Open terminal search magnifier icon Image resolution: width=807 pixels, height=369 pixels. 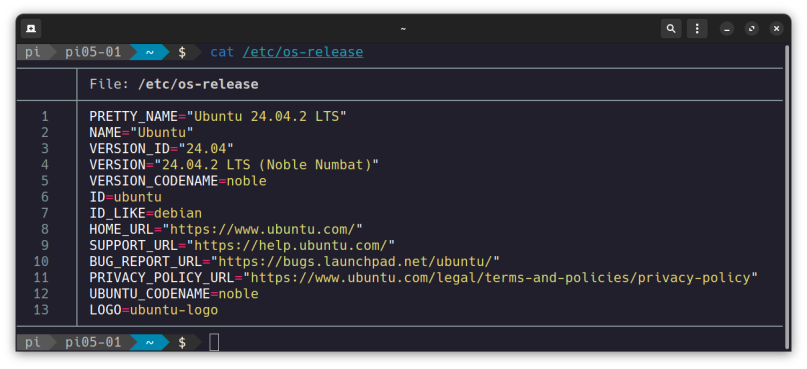pyautogui.click(x=671, y=28)
